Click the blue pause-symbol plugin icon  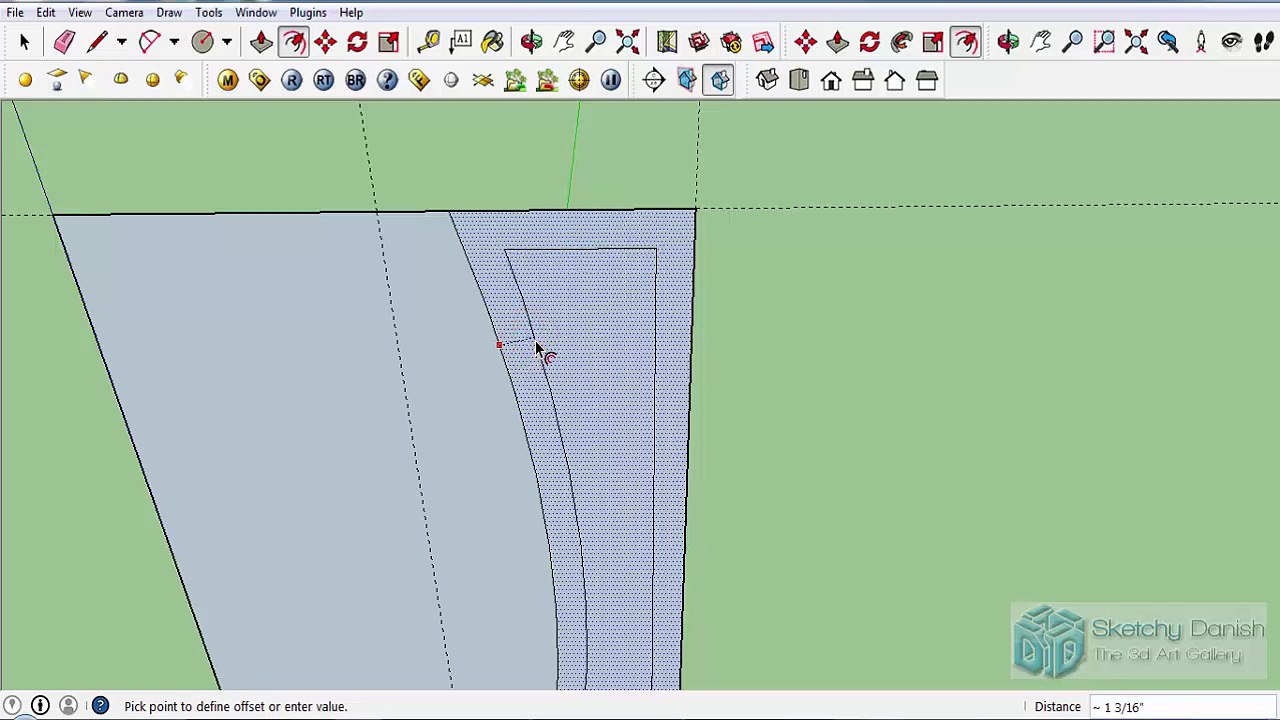pos(611,80)
